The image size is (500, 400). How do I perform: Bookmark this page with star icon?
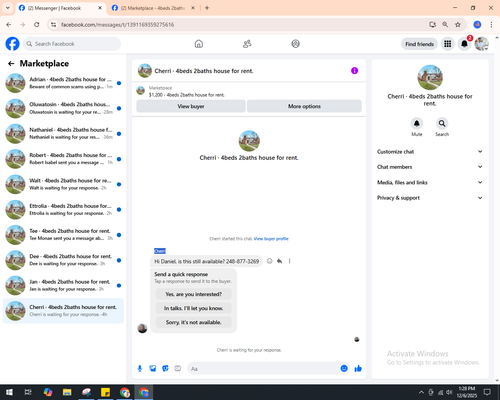pyautogui.click(x=458, y=25)
